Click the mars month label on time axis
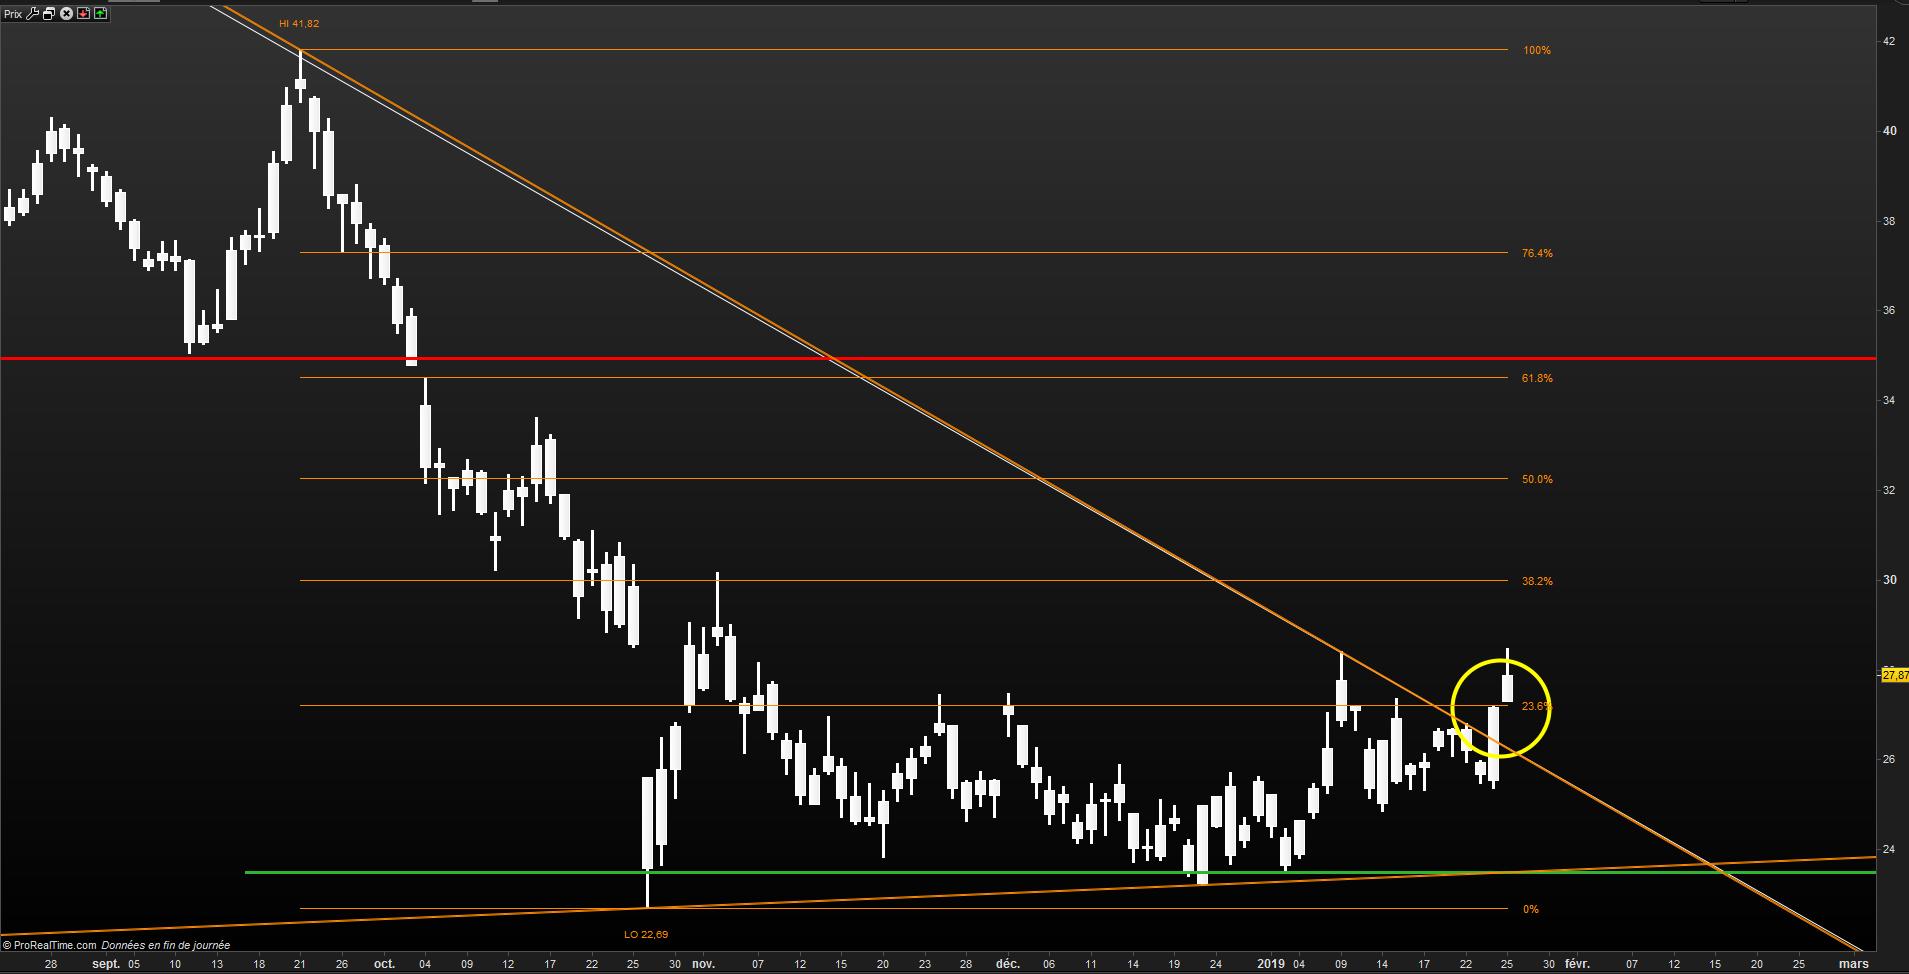 [x=1853, y=964]
